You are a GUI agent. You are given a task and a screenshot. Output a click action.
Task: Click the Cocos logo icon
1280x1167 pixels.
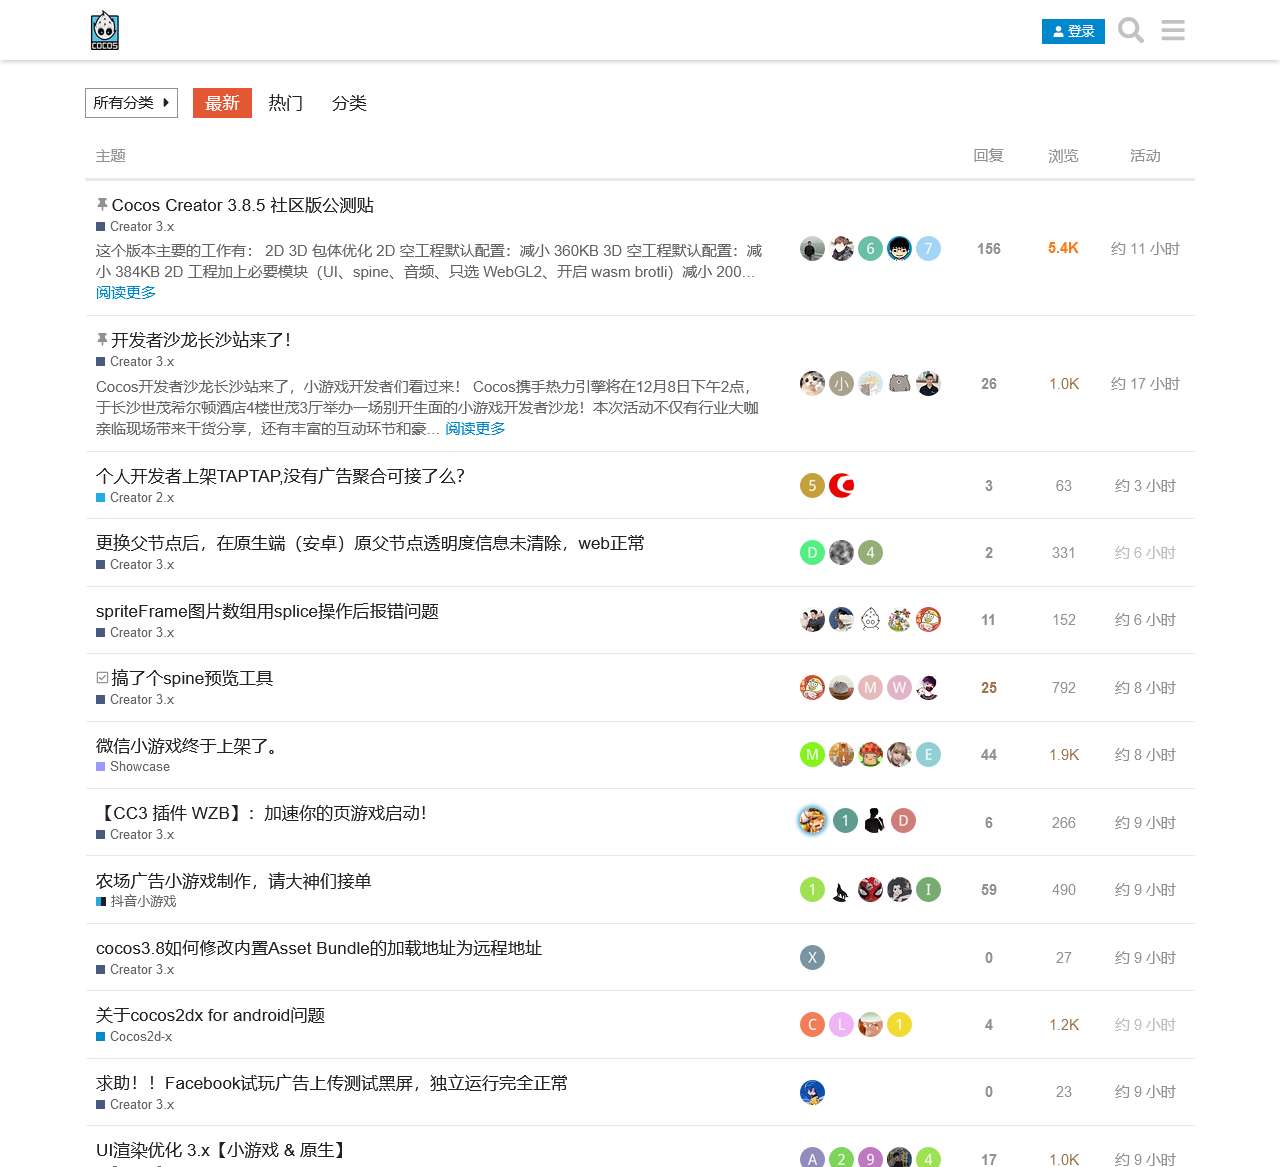coord(105,30)
